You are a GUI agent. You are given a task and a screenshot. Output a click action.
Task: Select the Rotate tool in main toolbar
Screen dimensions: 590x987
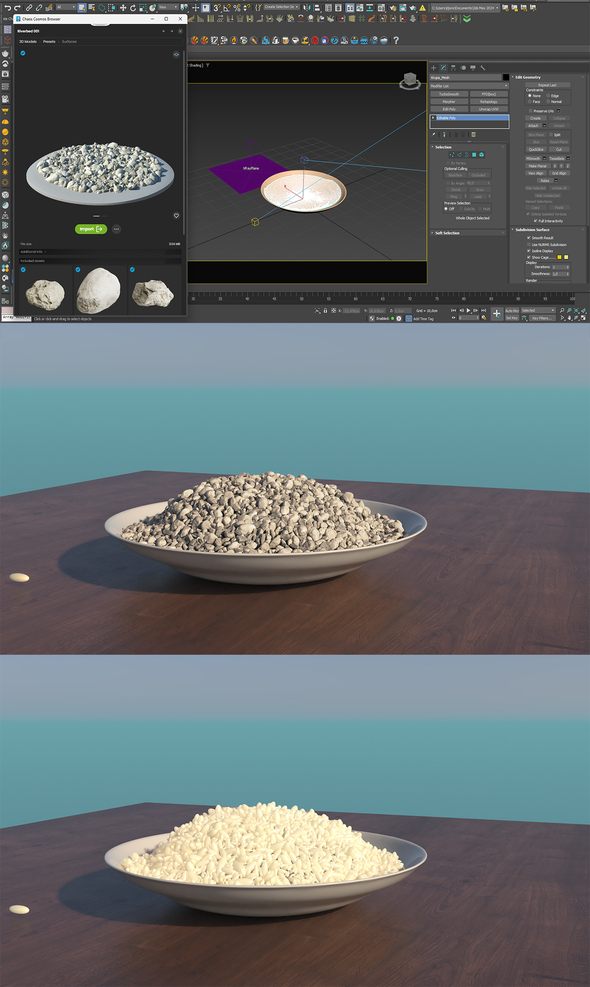133,8
